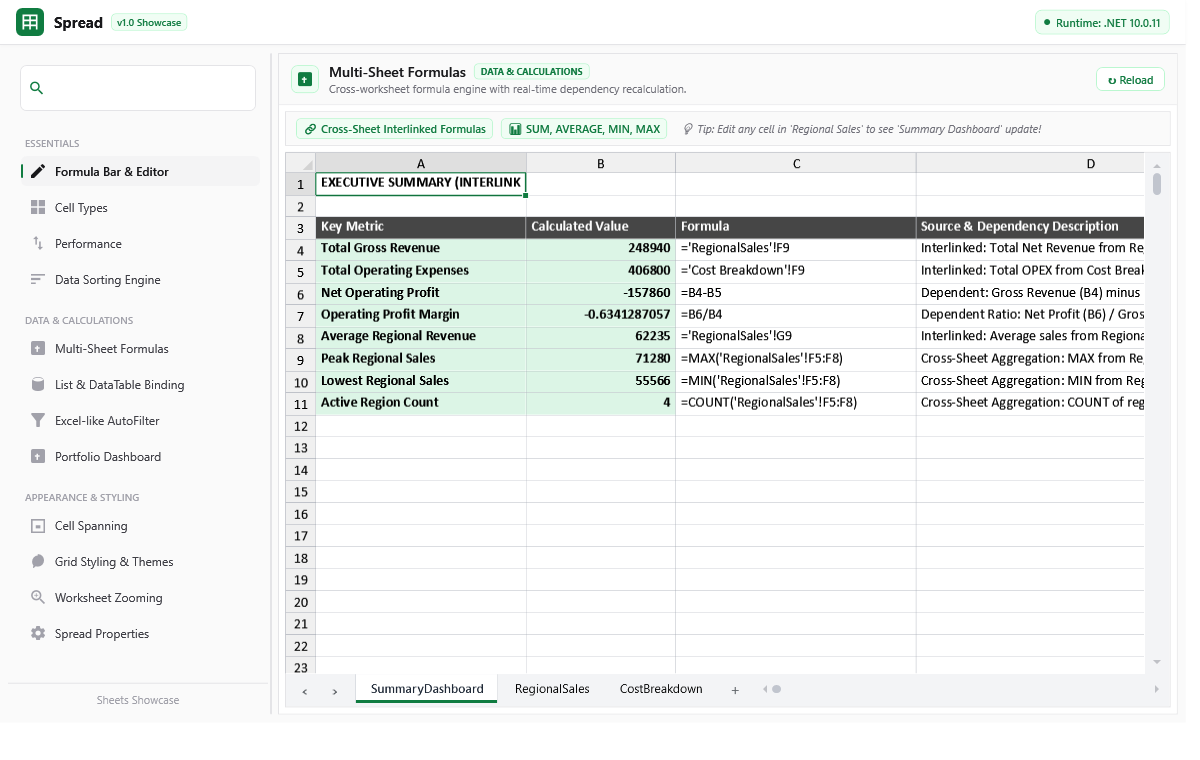1200x760 pixels.
Task: Select the Total Gross Revenue cell
Action: tap(421, 249)
